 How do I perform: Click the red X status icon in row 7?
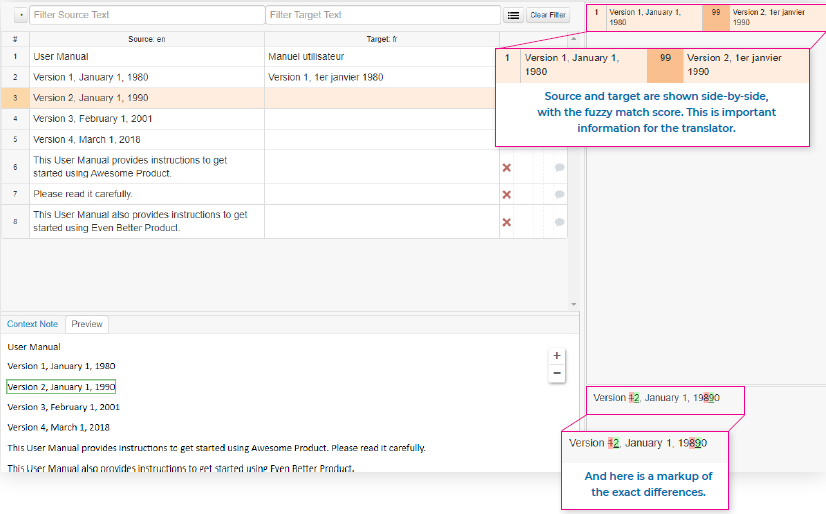(506, 194)
